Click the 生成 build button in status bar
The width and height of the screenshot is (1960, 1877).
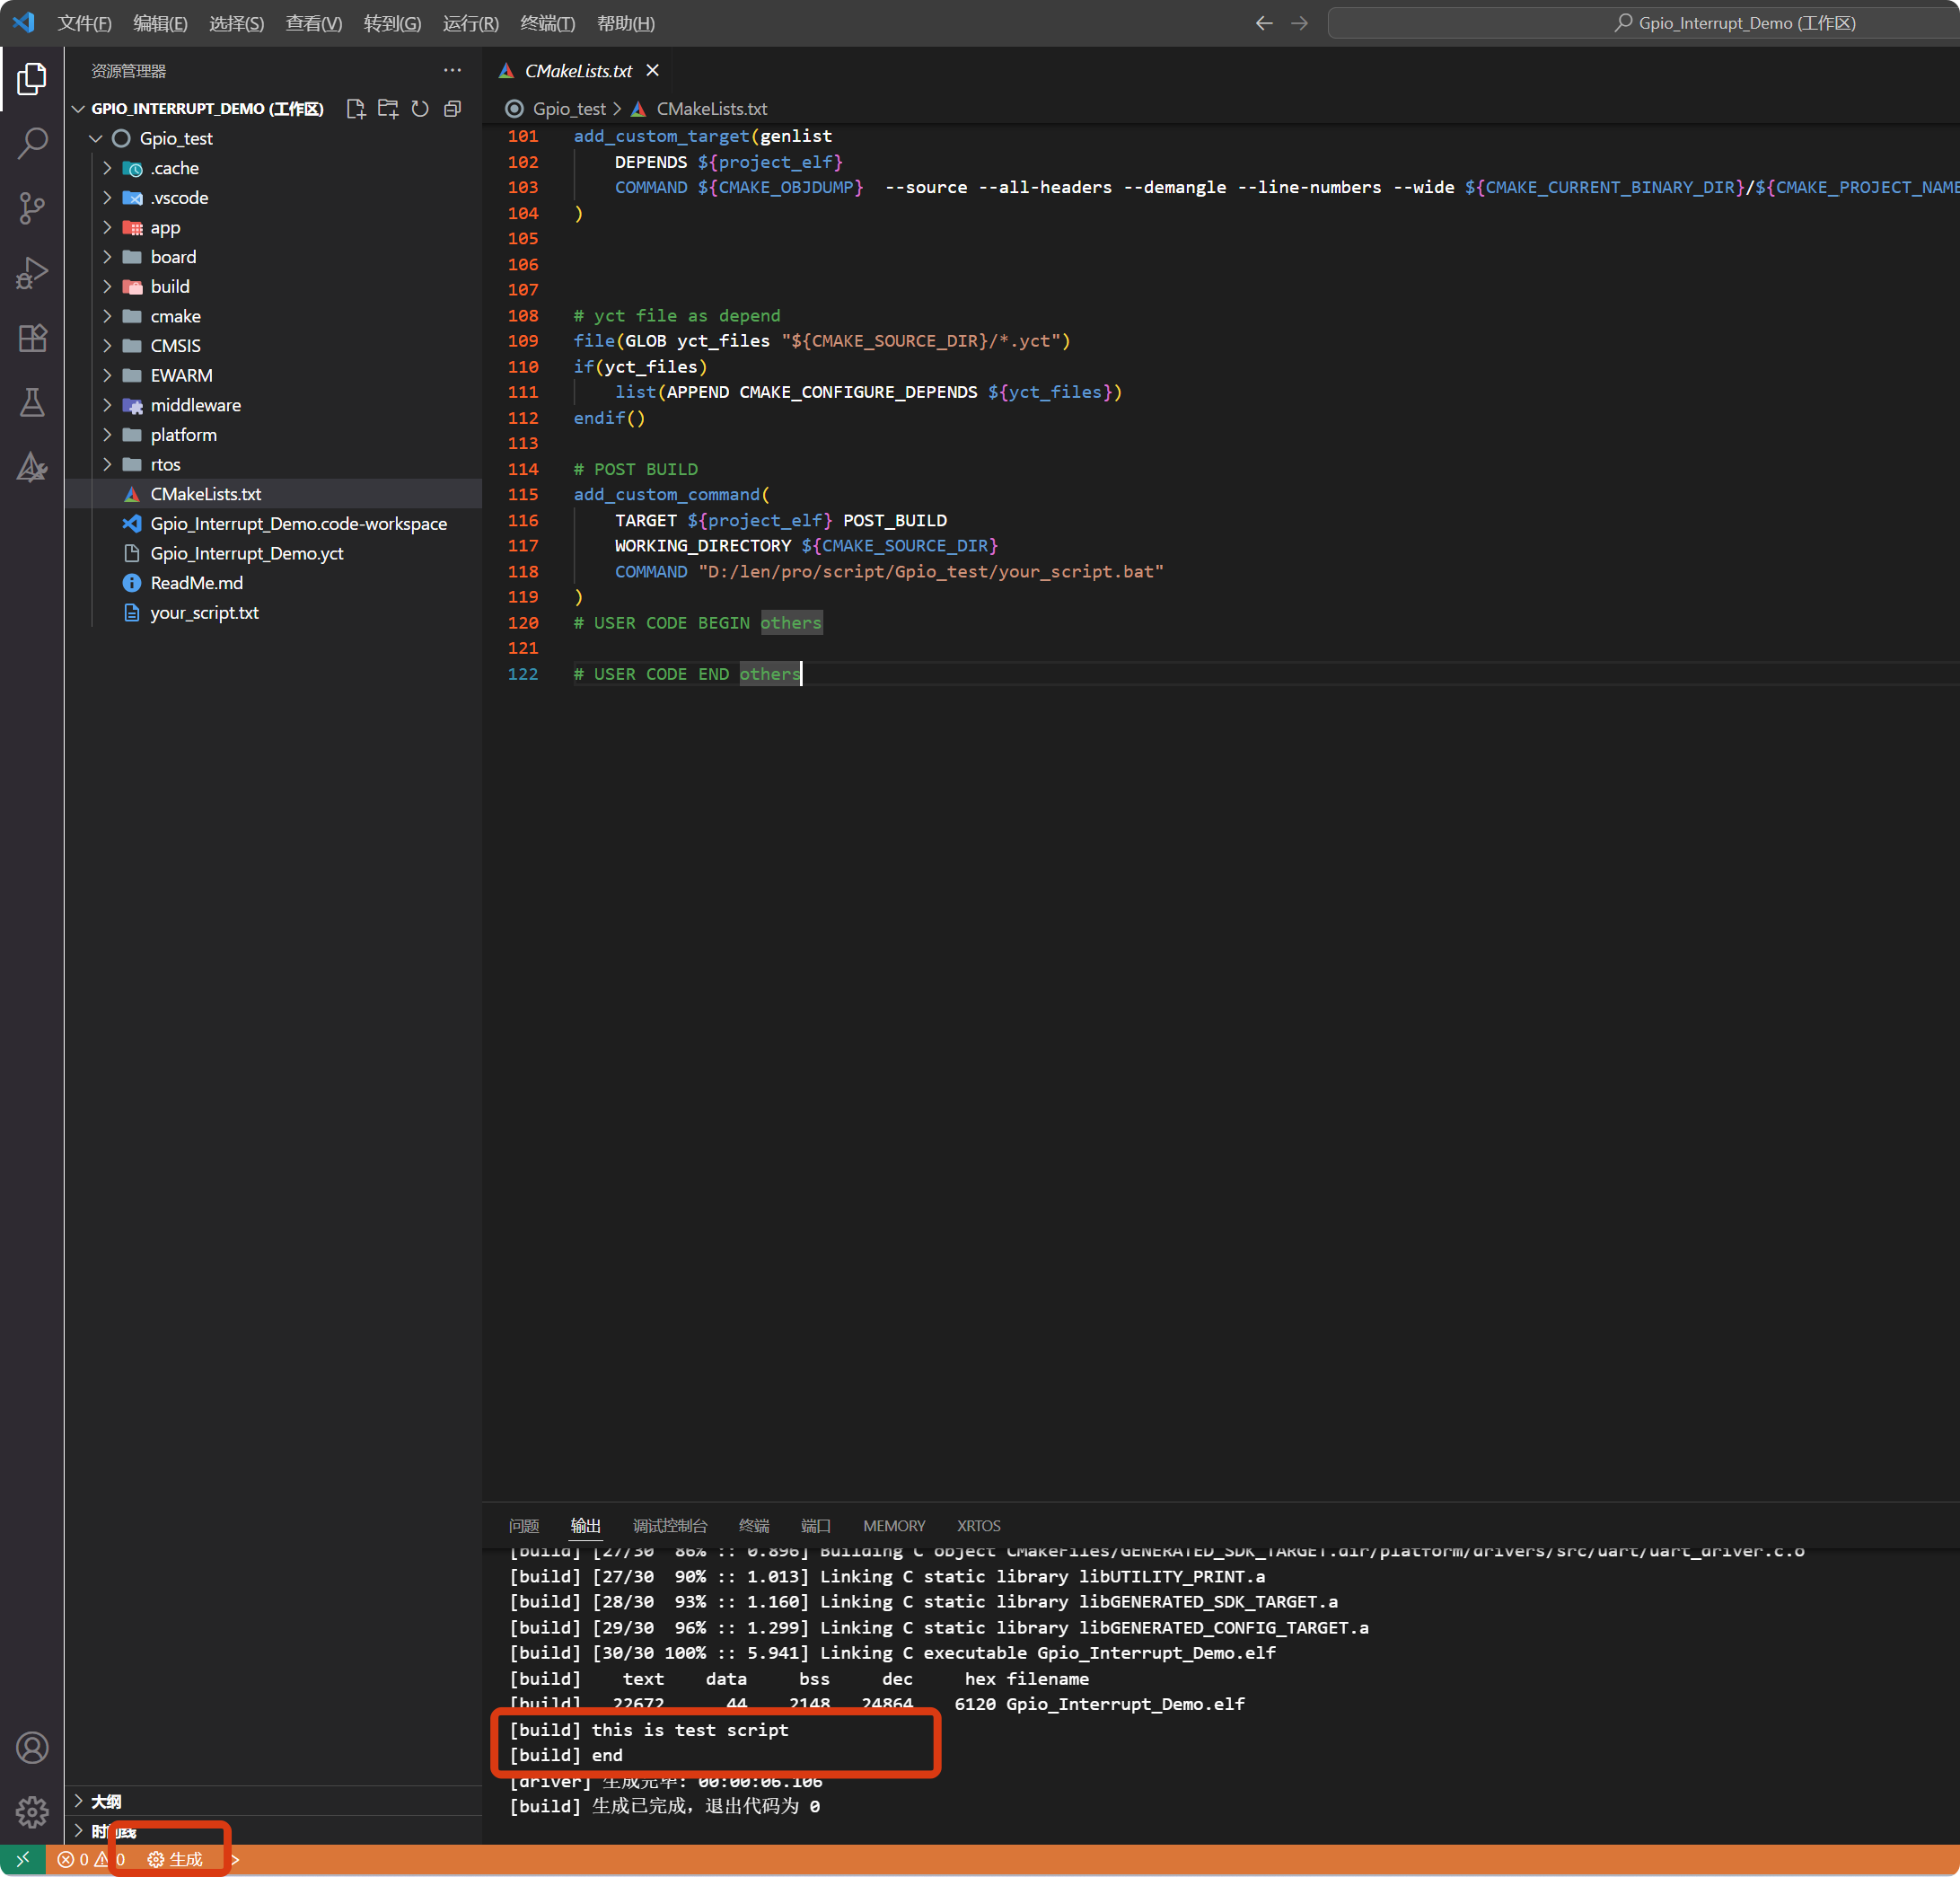point(176,1859)
